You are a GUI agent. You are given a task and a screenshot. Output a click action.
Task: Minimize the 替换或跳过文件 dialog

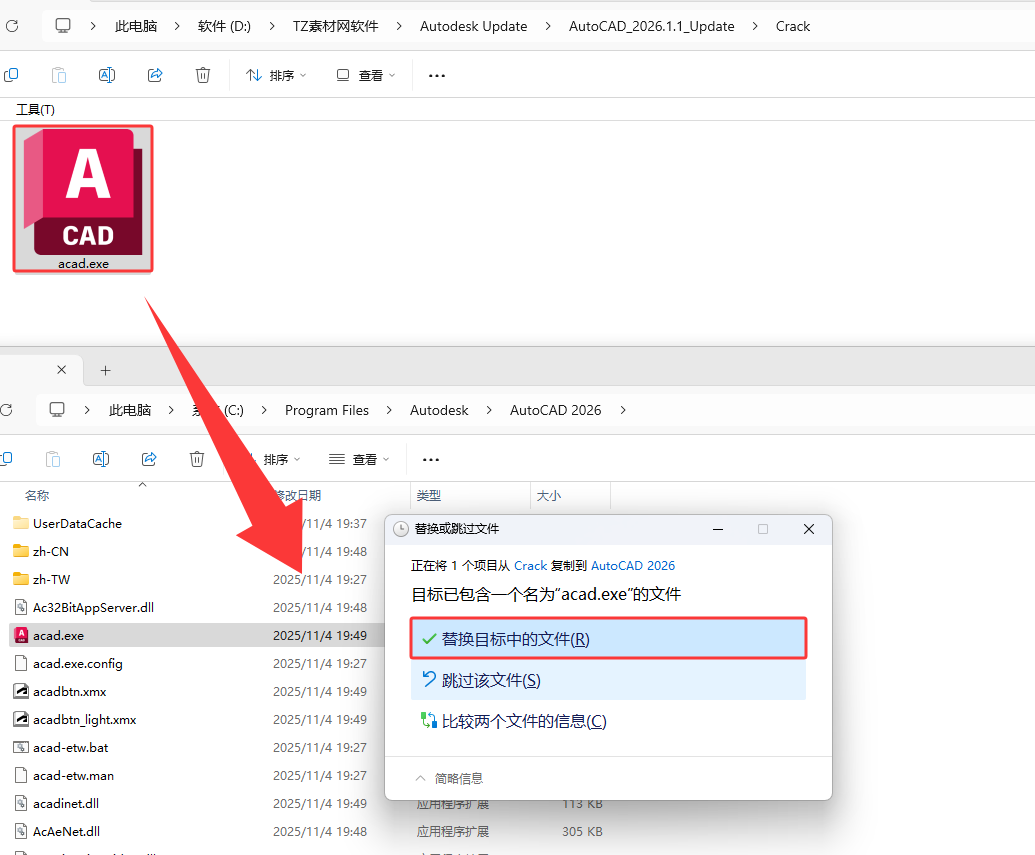pos(718,529)
